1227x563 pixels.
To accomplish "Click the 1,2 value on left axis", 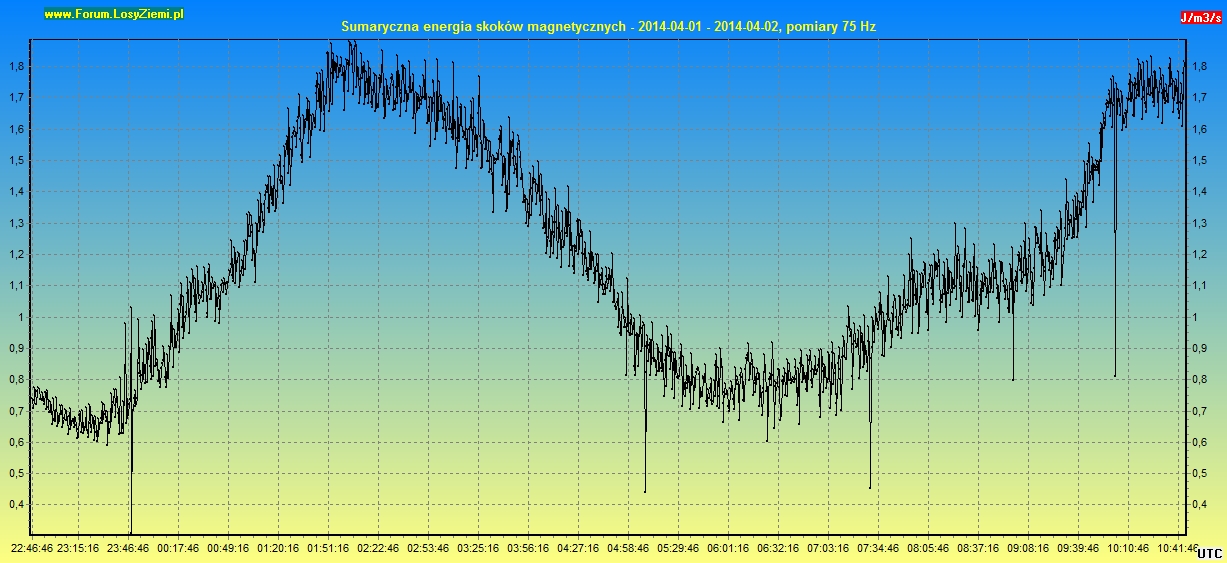I will pos(17,254).
